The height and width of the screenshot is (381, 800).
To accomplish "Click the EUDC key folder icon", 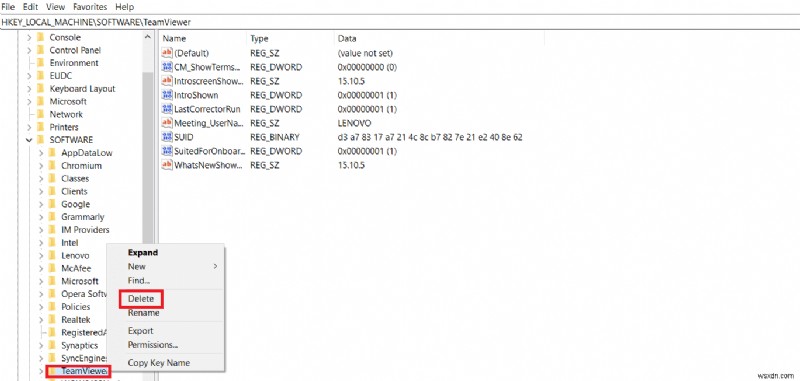I will tap(40, 75).
